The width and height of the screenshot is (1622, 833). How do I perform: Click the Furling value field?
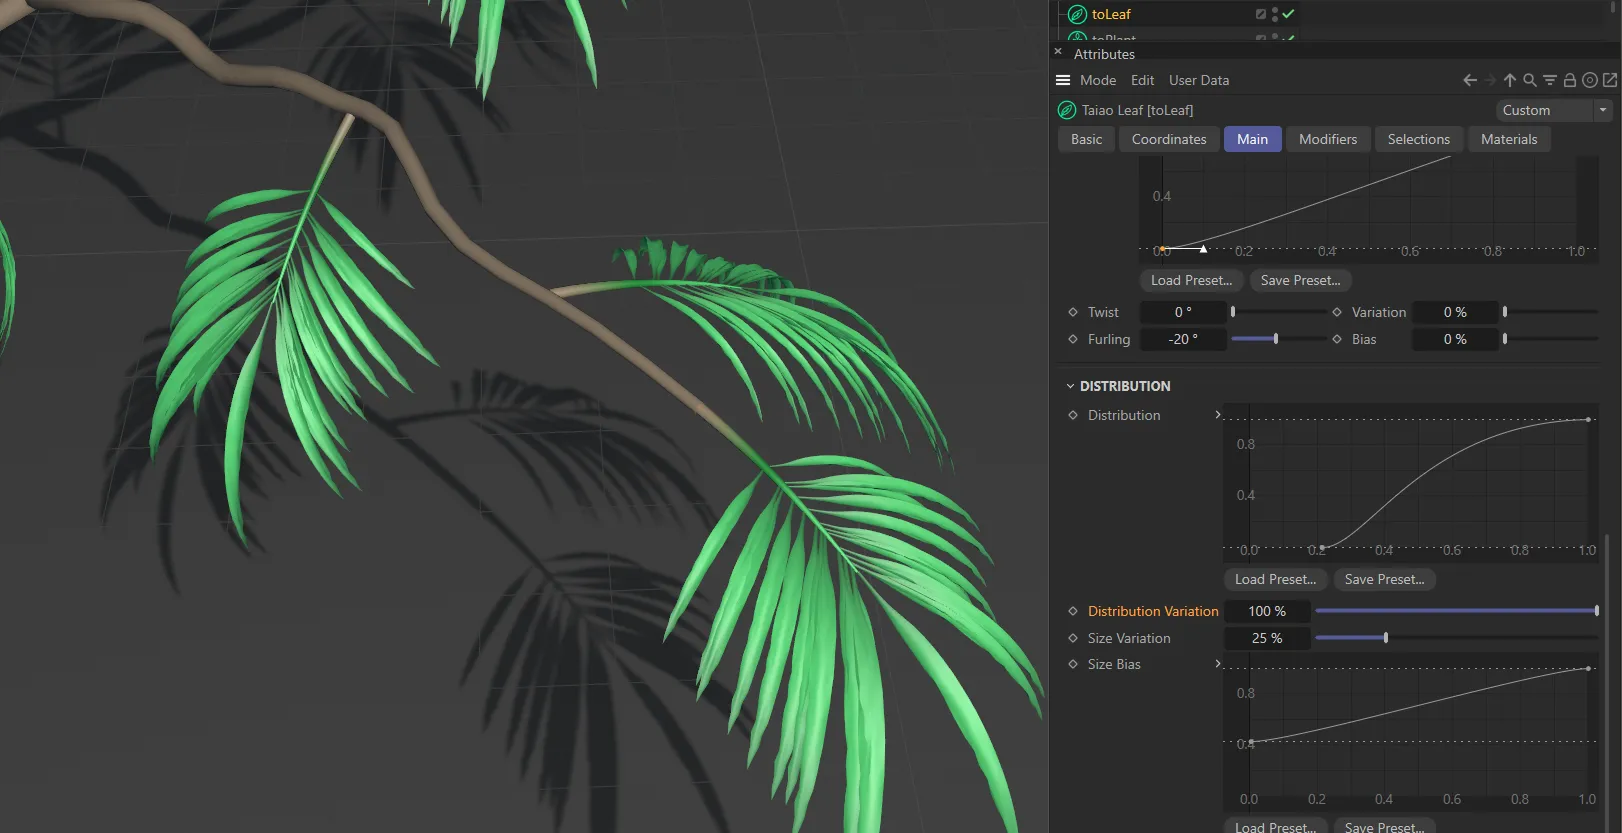click(x=1183, y=339)
